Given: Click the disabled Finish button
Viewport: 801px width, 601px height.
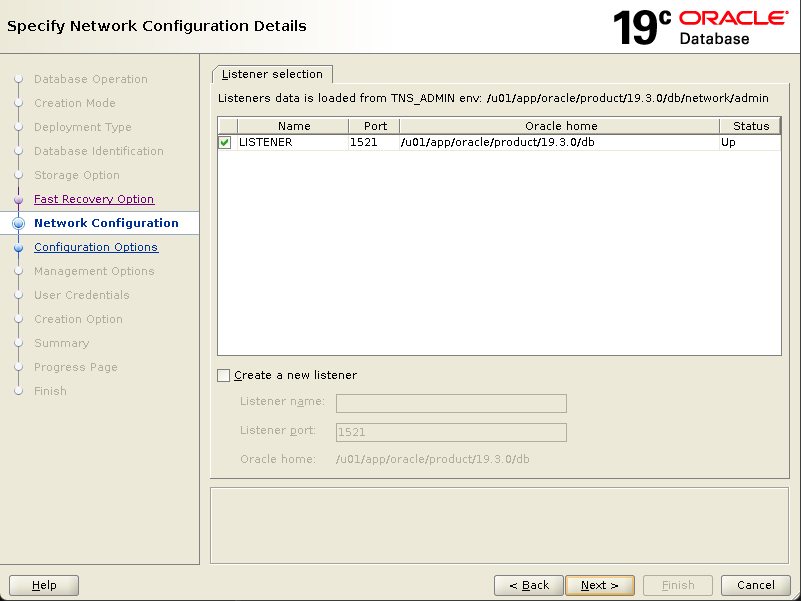Looking at the screenshot, I should point(678,585).
